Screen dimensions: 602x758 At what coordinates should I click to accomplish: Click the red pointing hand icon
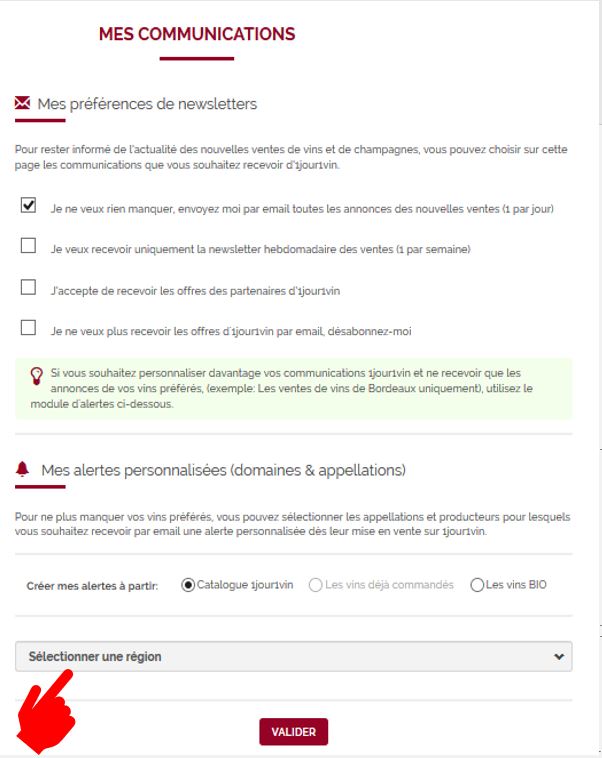45,712
